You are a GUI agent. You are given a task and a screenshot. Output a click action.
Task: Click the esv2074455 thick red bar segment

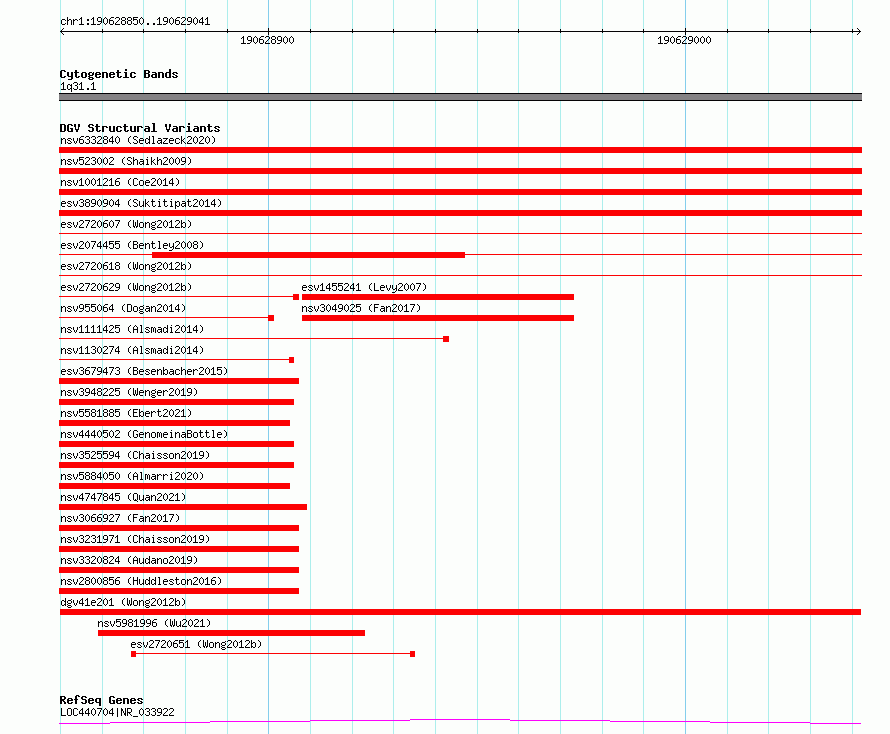click(x=308, y=255)
